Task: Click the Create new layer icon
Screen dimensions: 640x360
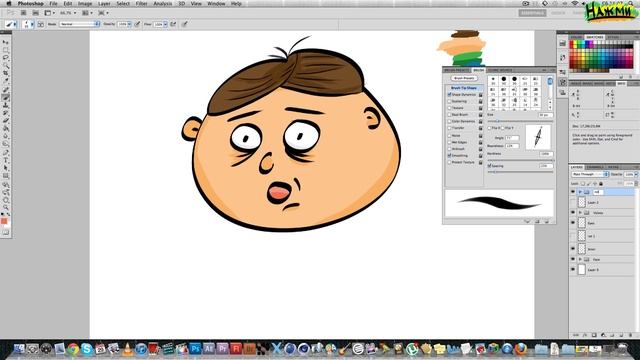Action: (621, 335)
